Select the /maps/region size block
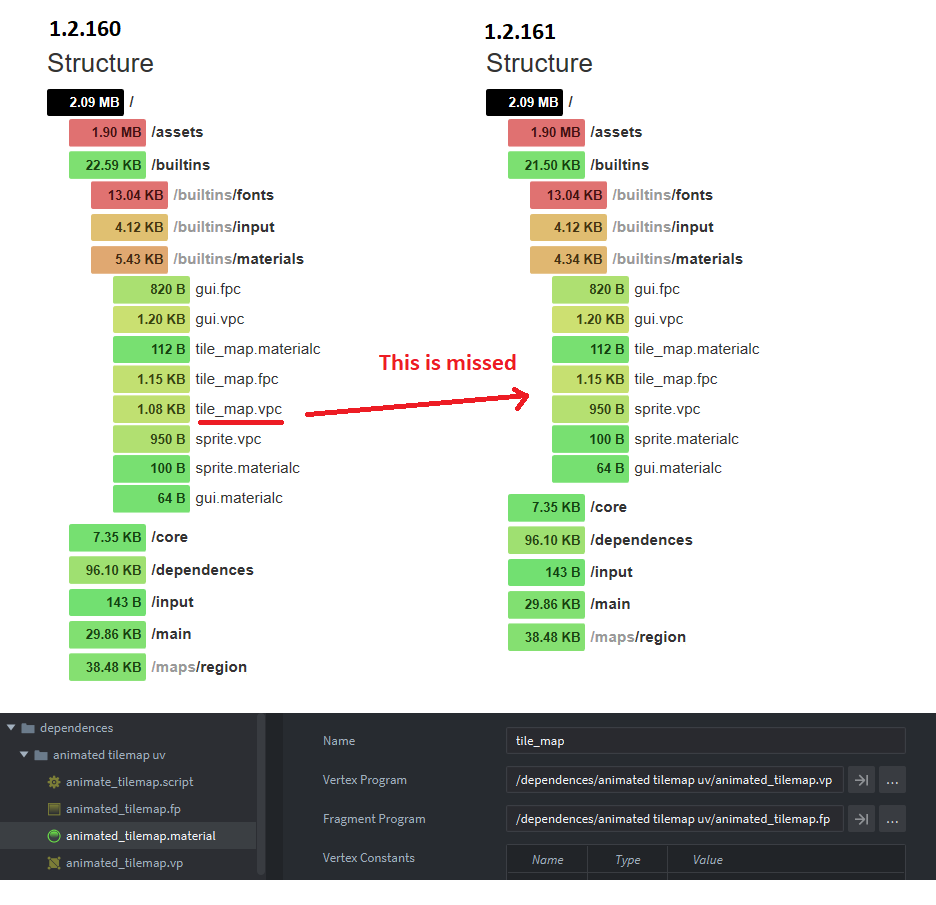936x905 pixels. click(107, 666)
